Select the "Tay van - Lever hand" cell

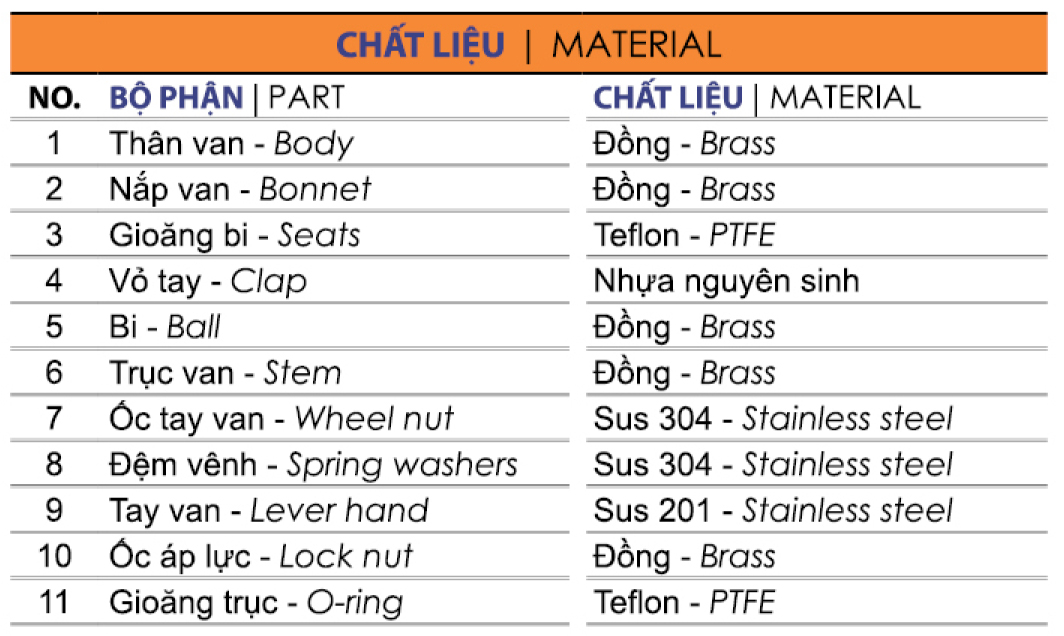pos(268,510)
